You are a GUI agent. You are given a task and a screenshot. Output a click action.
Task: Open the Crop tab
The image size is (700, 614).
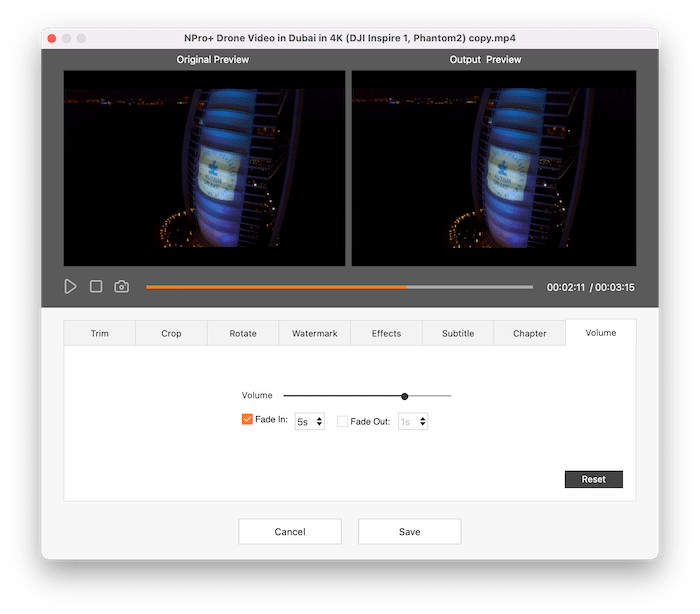pos(171,333)
